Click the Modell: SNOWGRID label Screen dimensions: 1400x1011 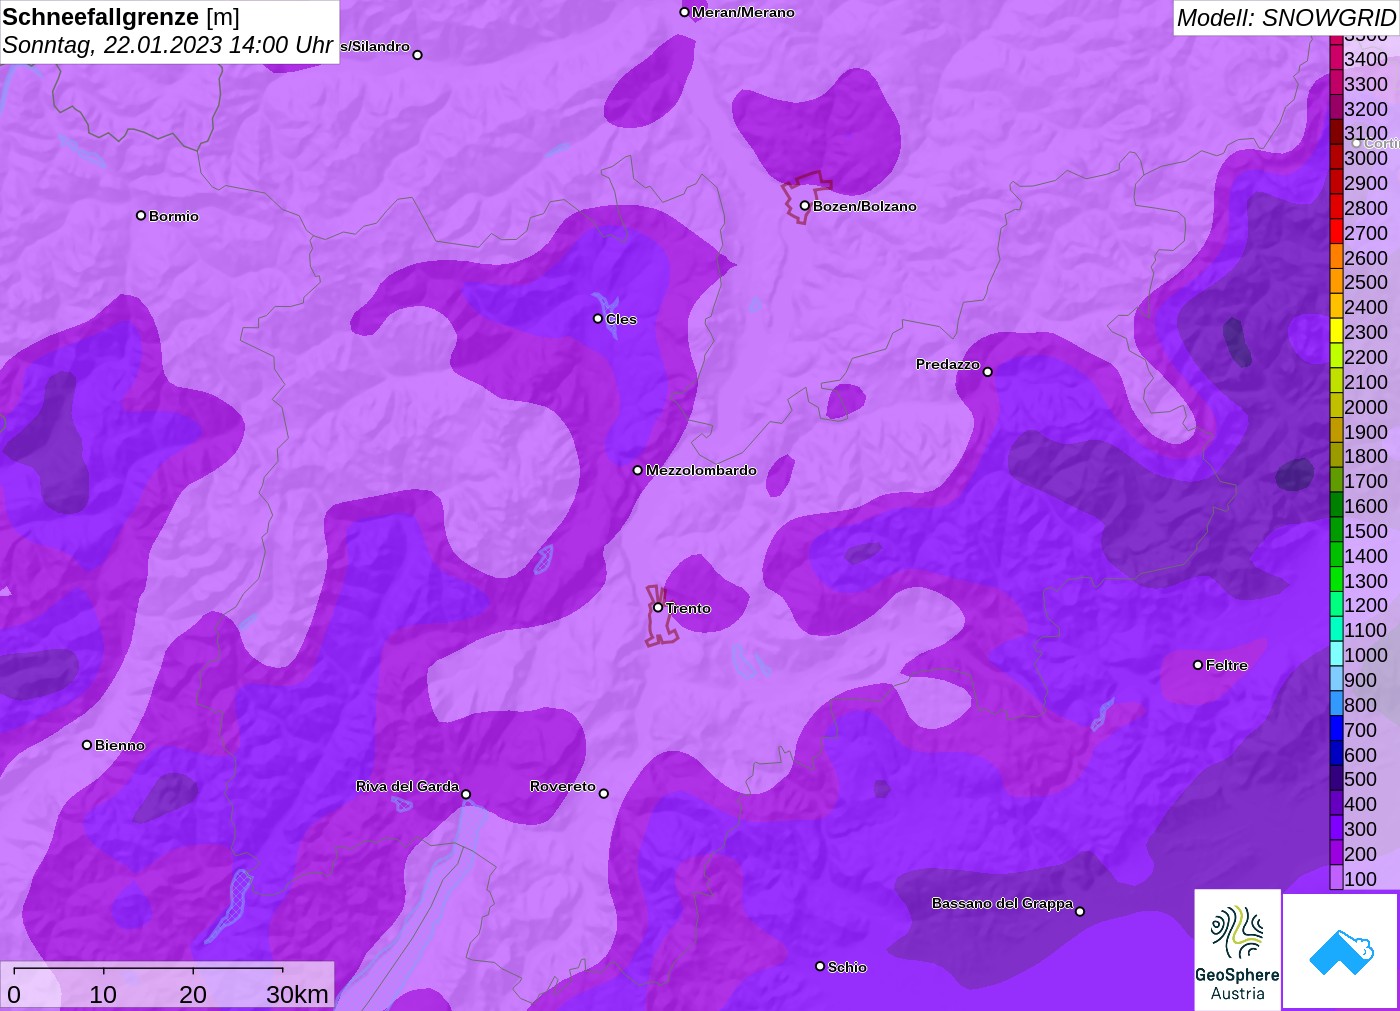point(1286,18)
